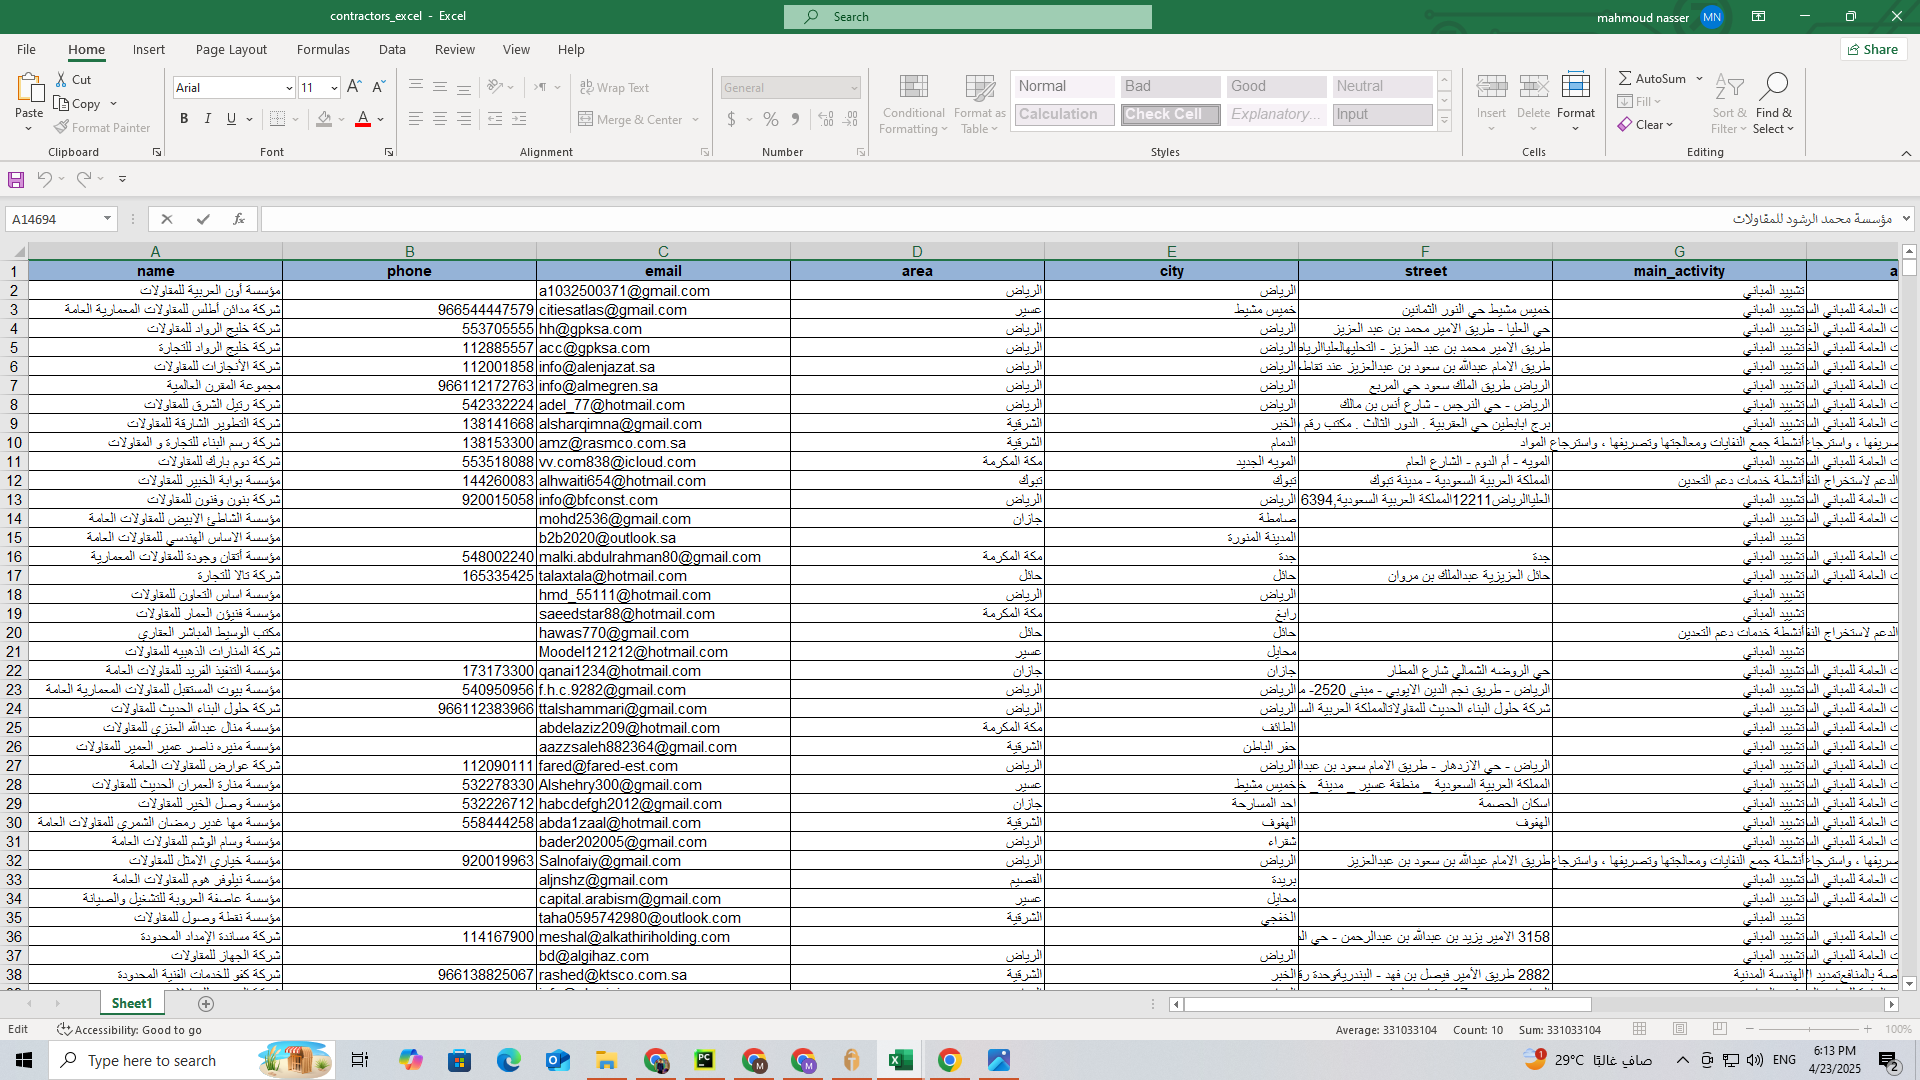The height and width of the screenshot is (1080, 1920).
Task: Click the Insert Function fx icon
Action: tap(238, 219)
